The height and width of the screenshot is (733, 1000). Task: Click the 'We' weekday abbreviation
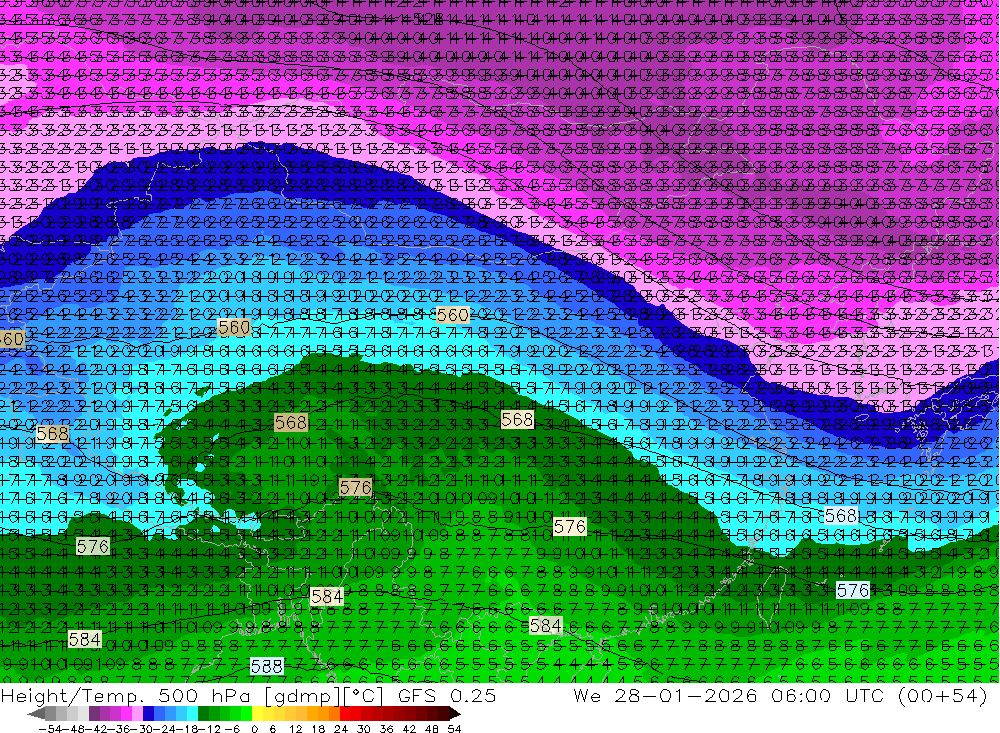[x=587, y=695]
